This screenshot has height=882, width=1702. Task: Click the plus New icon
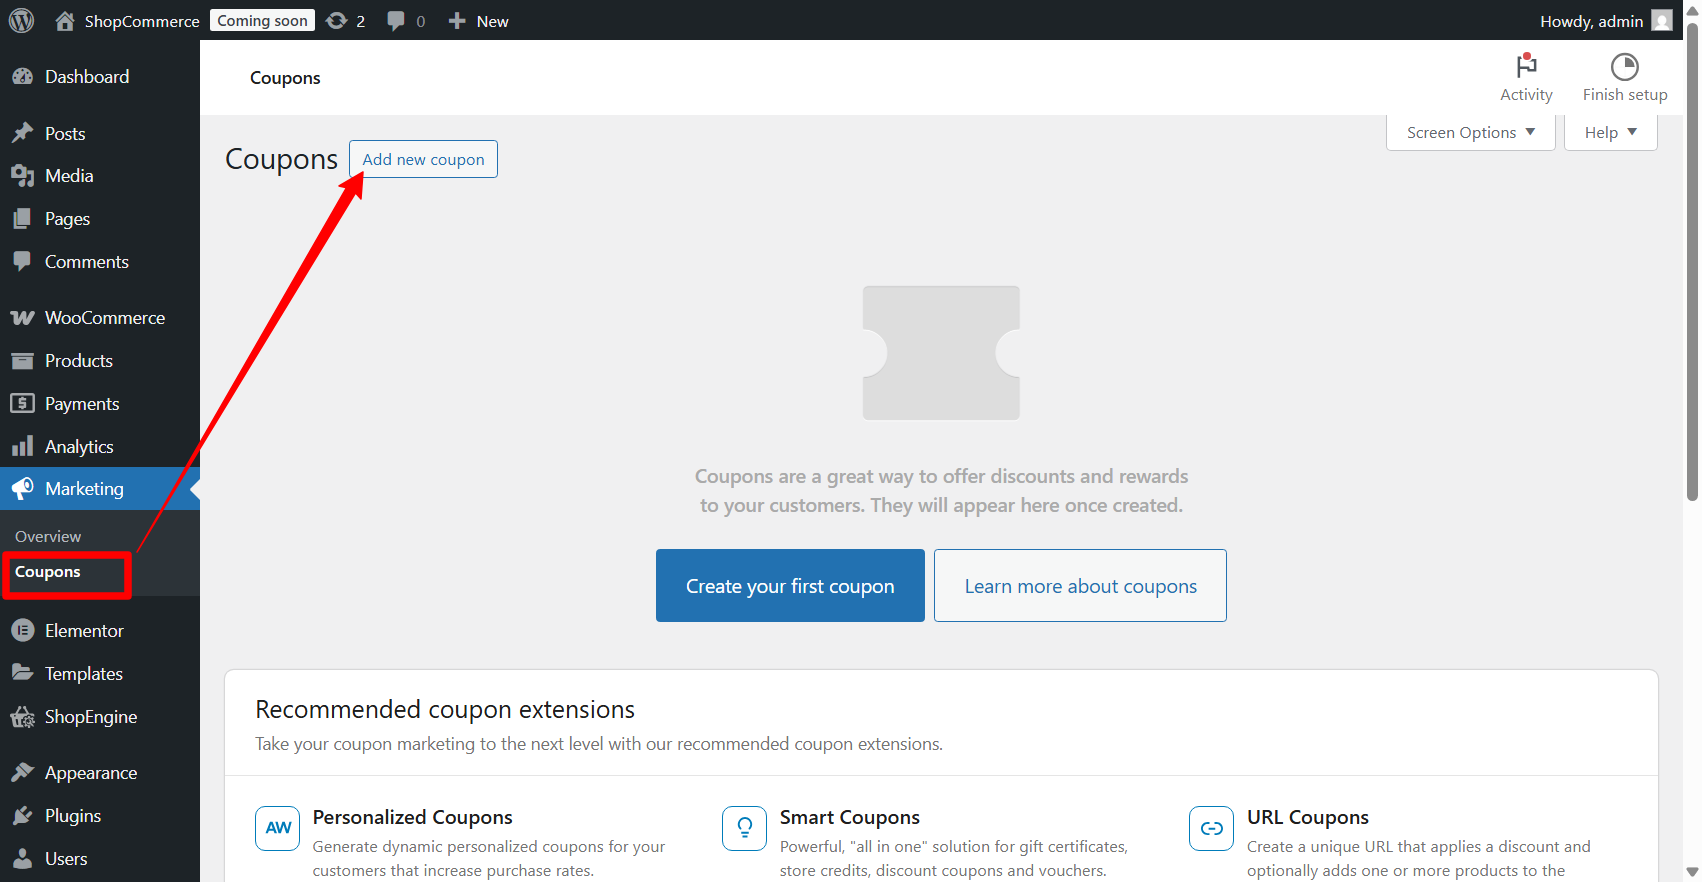(457, 21)
